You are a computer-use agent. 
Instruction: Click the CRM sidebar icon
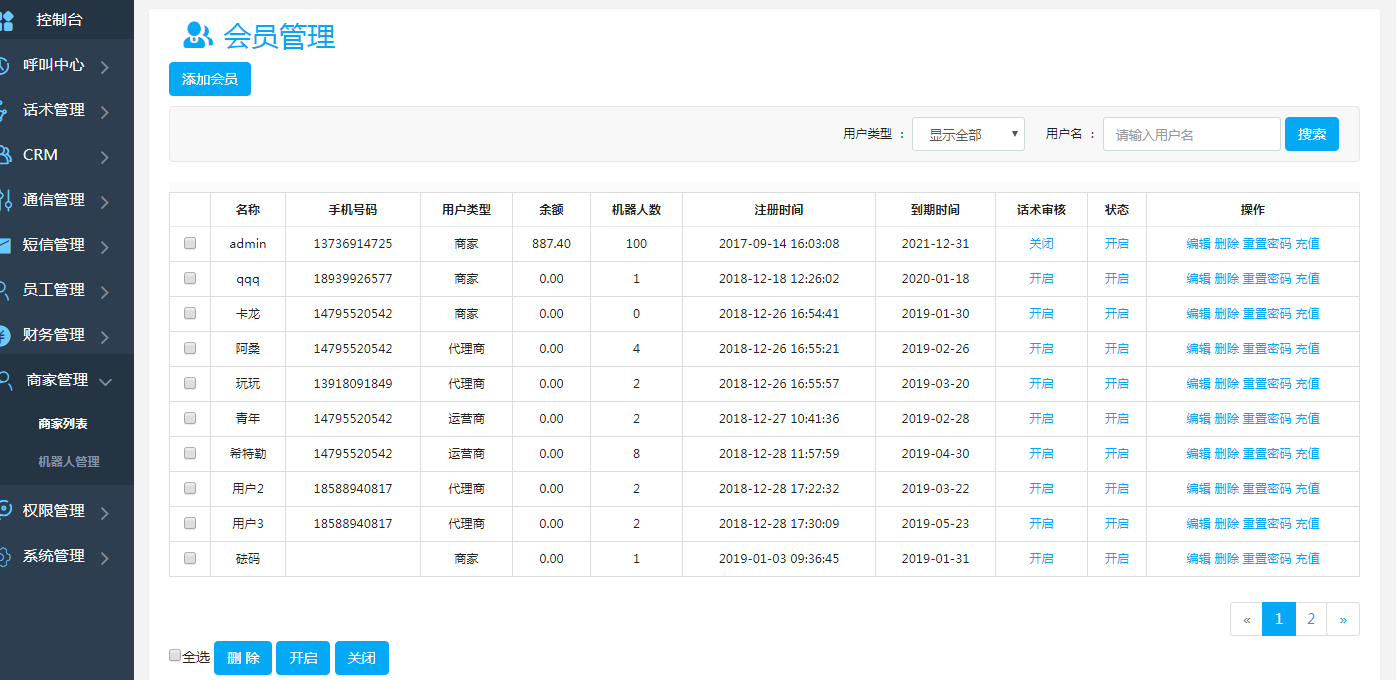pyautogui.click(x=5, y=155)
